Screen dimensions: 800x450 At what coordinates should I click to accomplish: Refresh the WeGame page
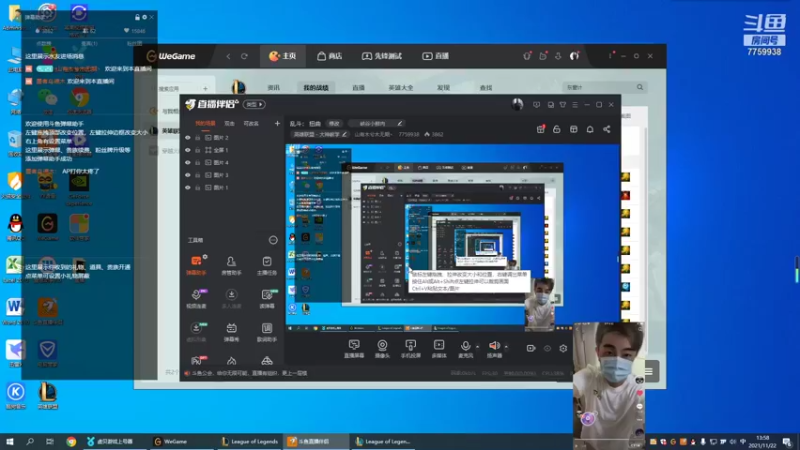244,56
